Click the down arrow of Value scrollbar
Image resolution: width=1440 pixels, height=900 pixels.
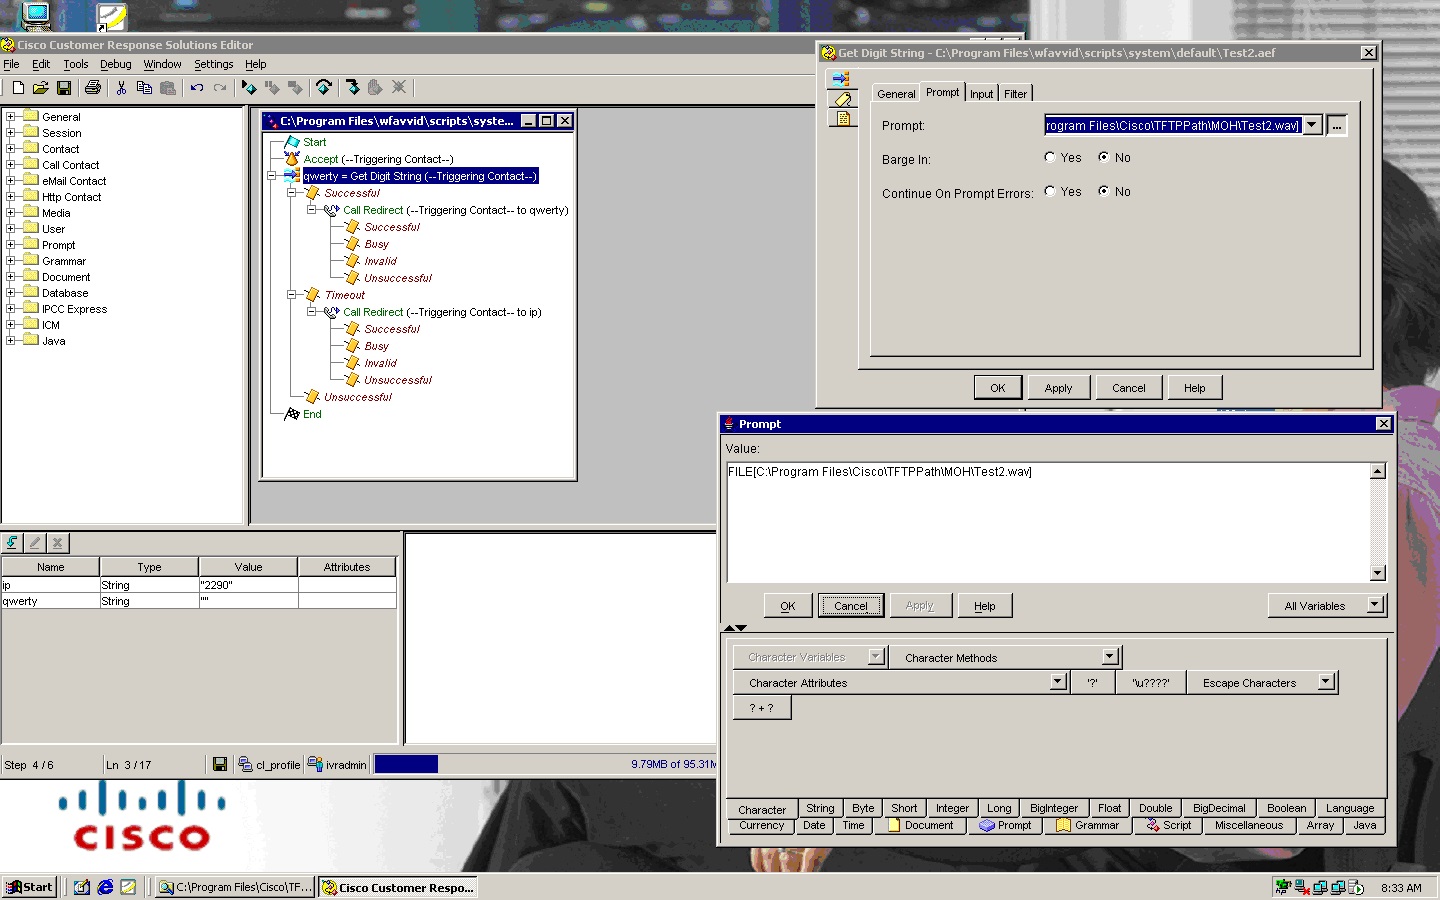(x=1378, y=573)
